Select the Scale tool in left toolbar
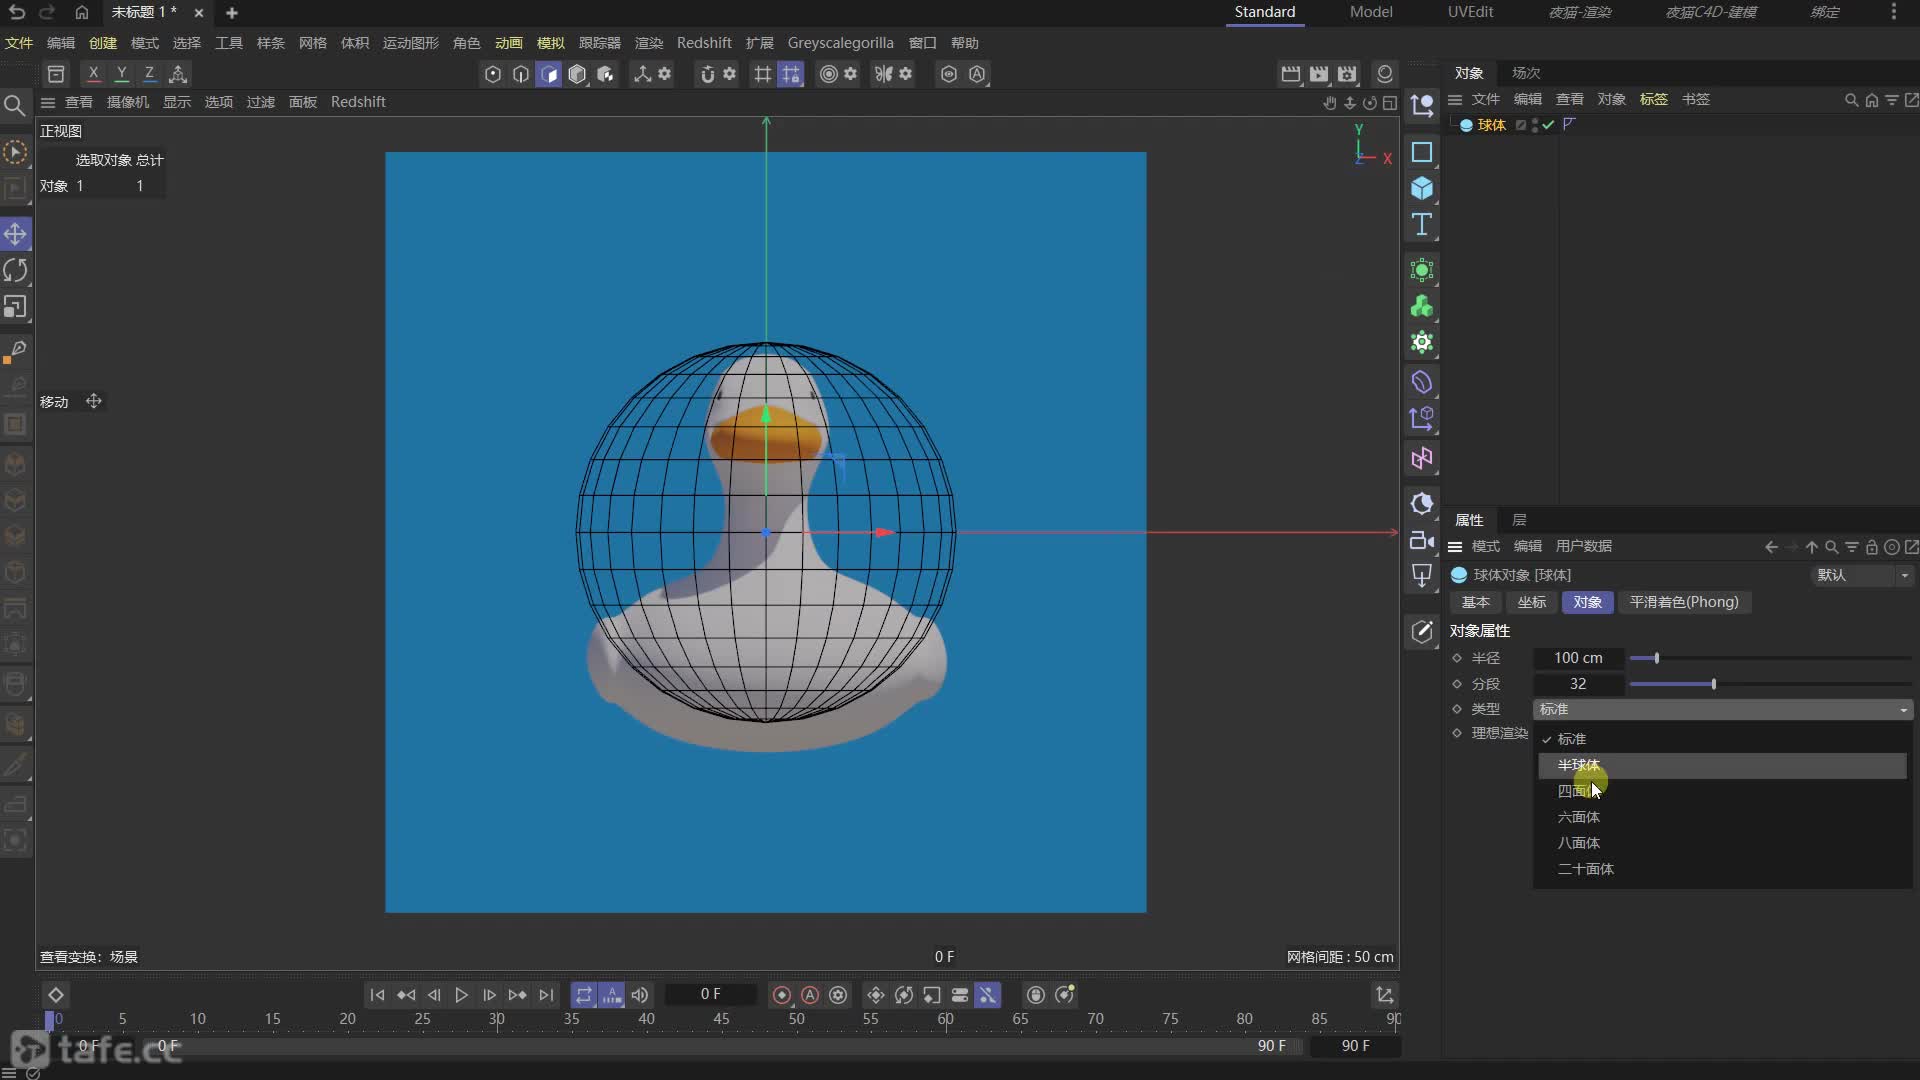Viewport: 1920px width, 1080px height. coord(15,307)
